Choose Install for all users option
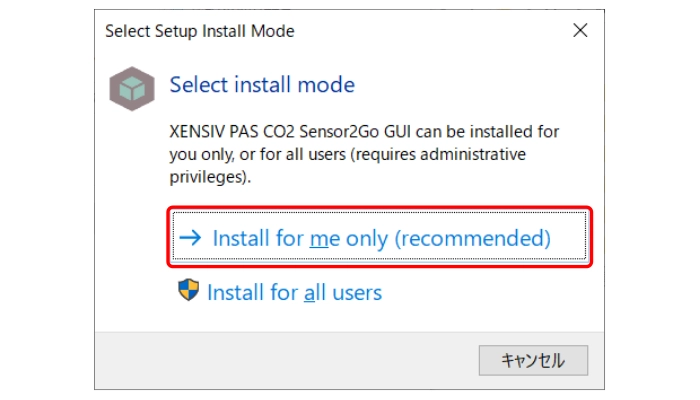 (280, 292)
